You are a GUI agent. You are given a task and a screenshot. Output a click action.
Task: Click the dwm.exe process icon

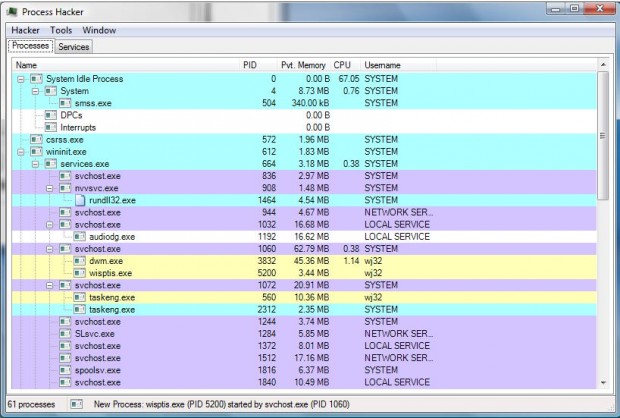point(79,261)
